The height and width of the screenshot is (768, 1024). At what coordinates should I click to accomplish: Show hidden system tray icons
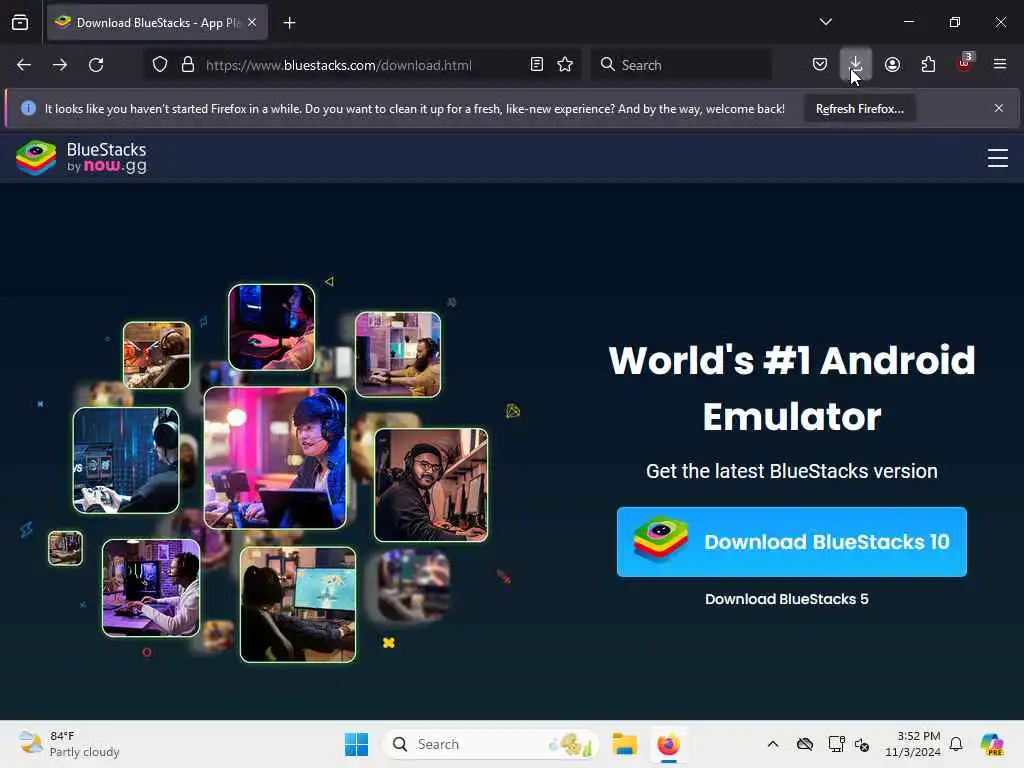click(773, 744)
